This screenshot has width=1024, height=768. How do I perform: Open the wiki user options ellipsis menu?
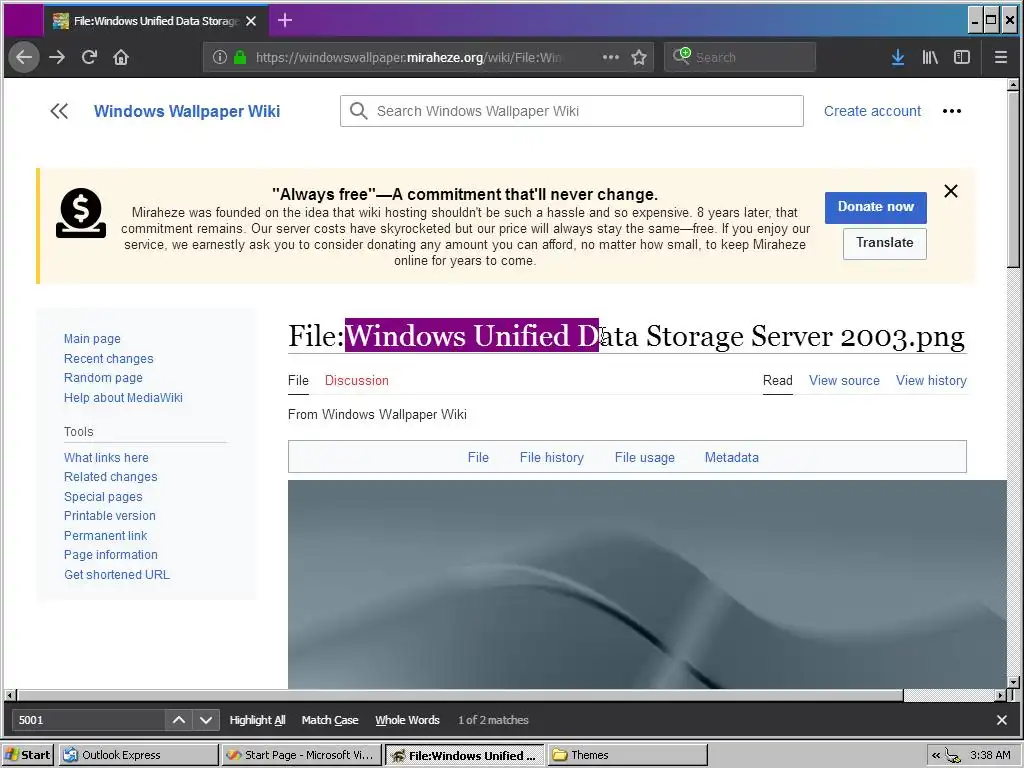[x=952, y=111]
